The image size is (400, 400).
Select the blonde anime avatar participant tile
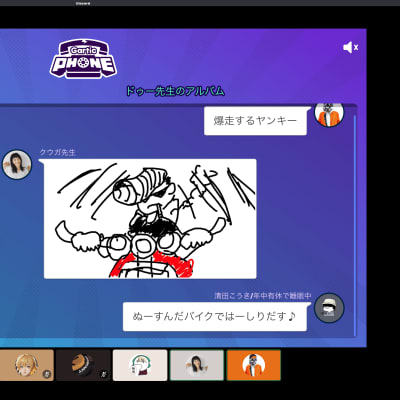tap(26, 365)
